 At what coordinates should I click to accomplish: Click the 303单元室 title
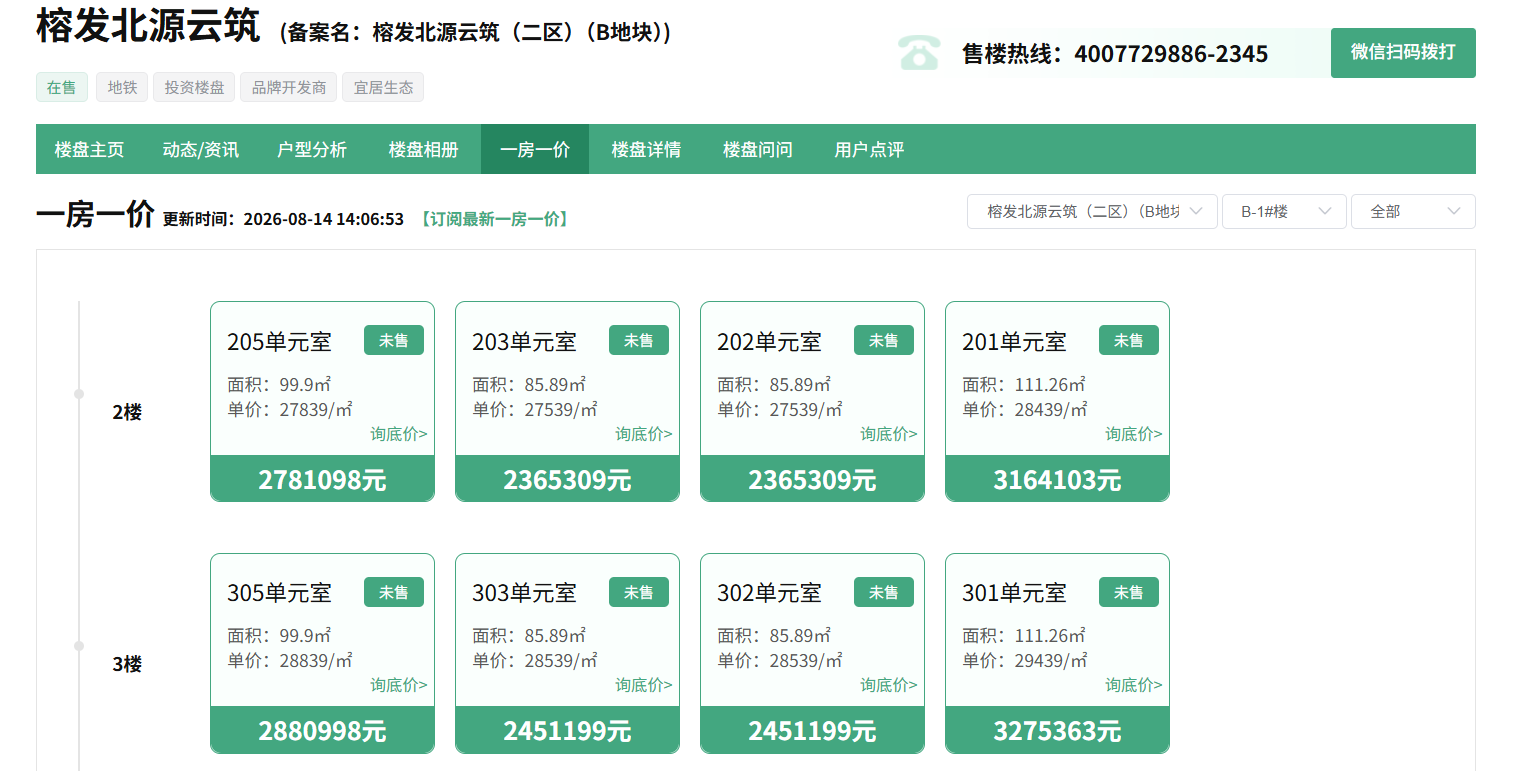[524, 593]
